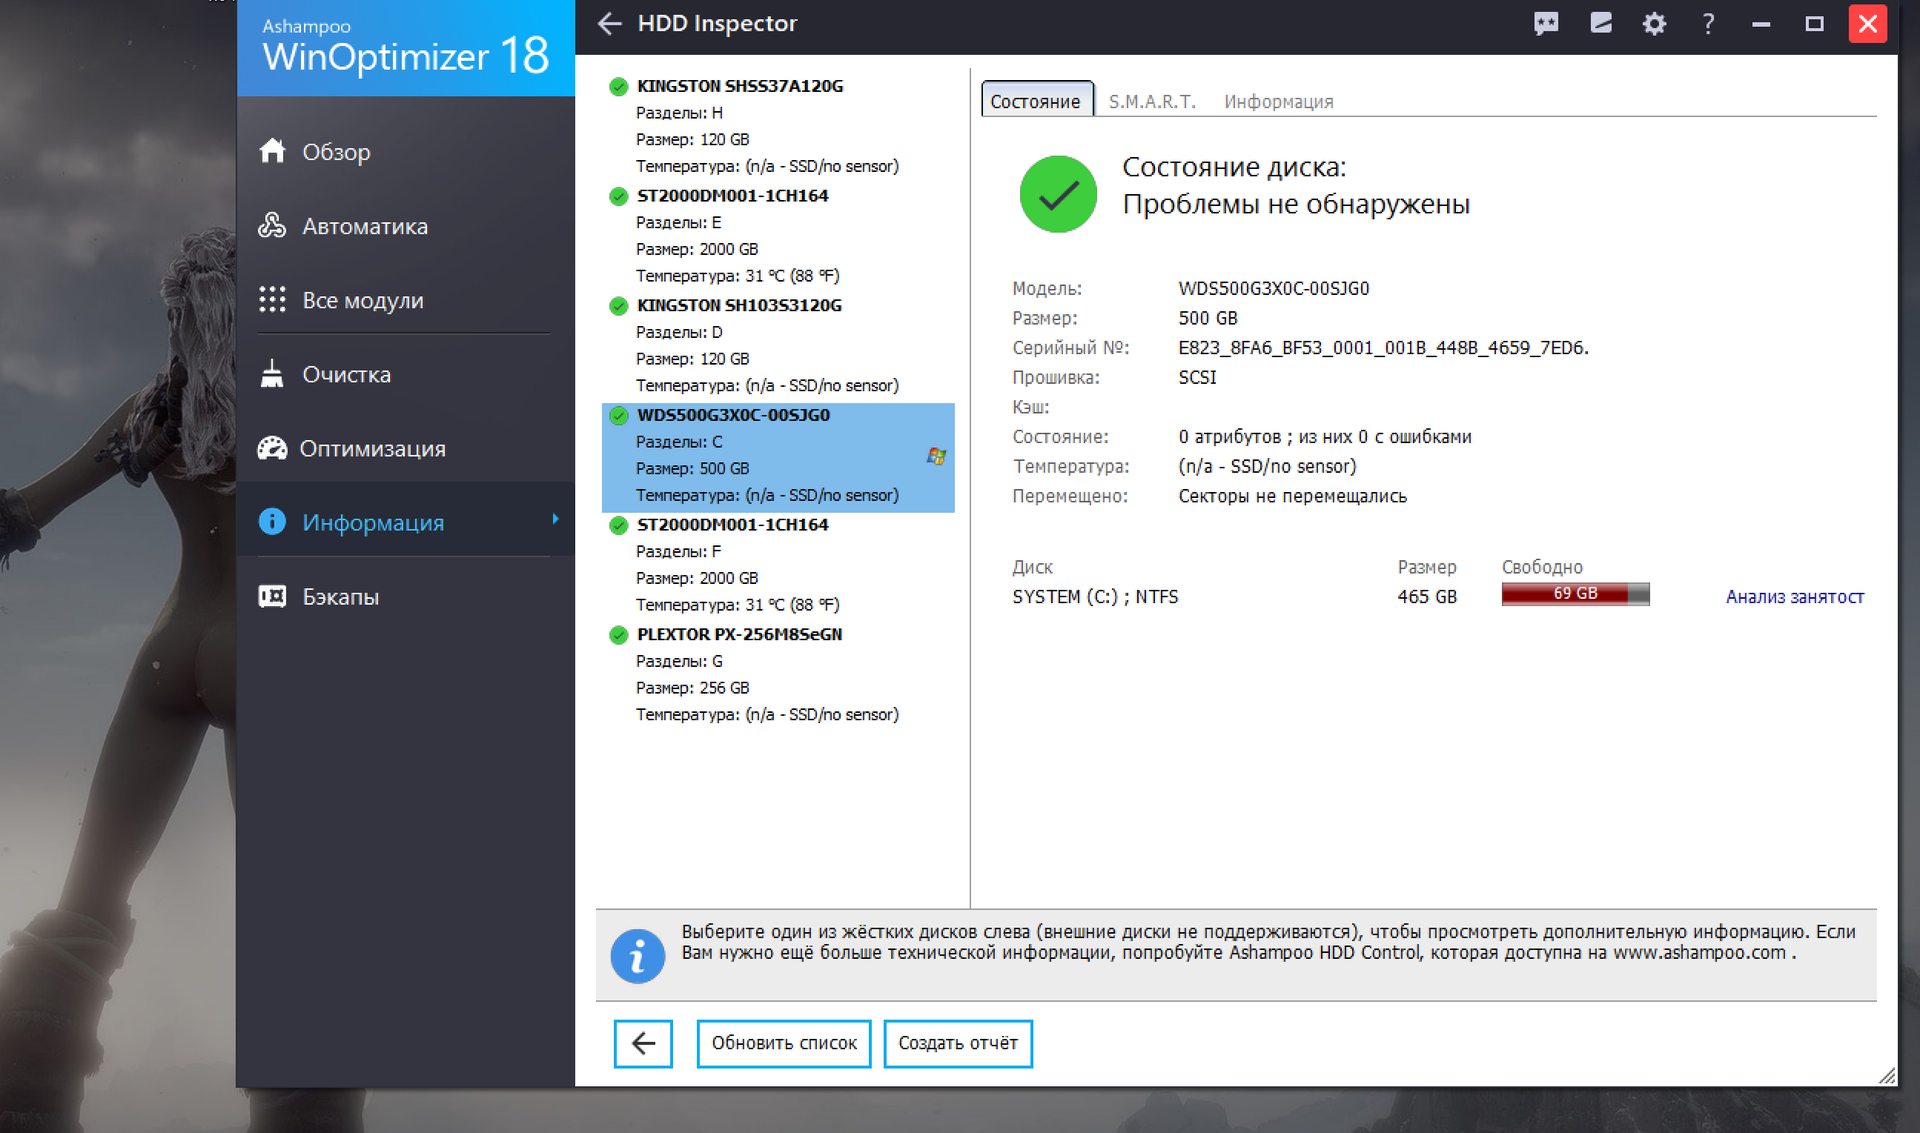Click the 69 GB free space bar
1920x1133 pixels.
coord(1574,594)
